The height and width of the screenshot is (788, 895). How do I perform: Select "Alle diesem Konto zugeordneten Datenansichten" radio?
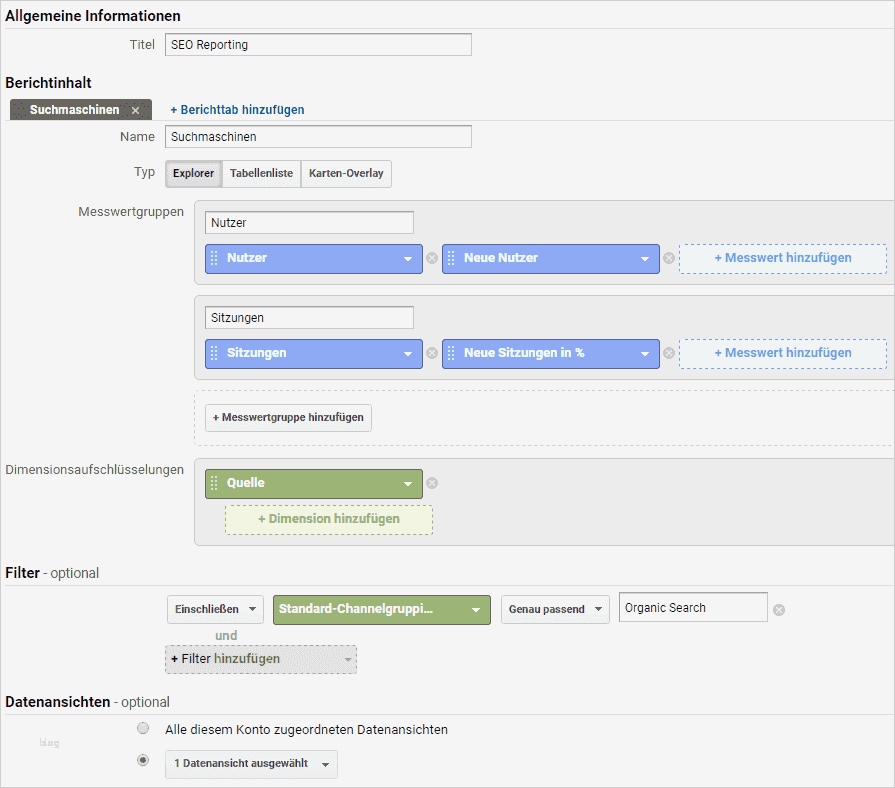pos(143,729)
